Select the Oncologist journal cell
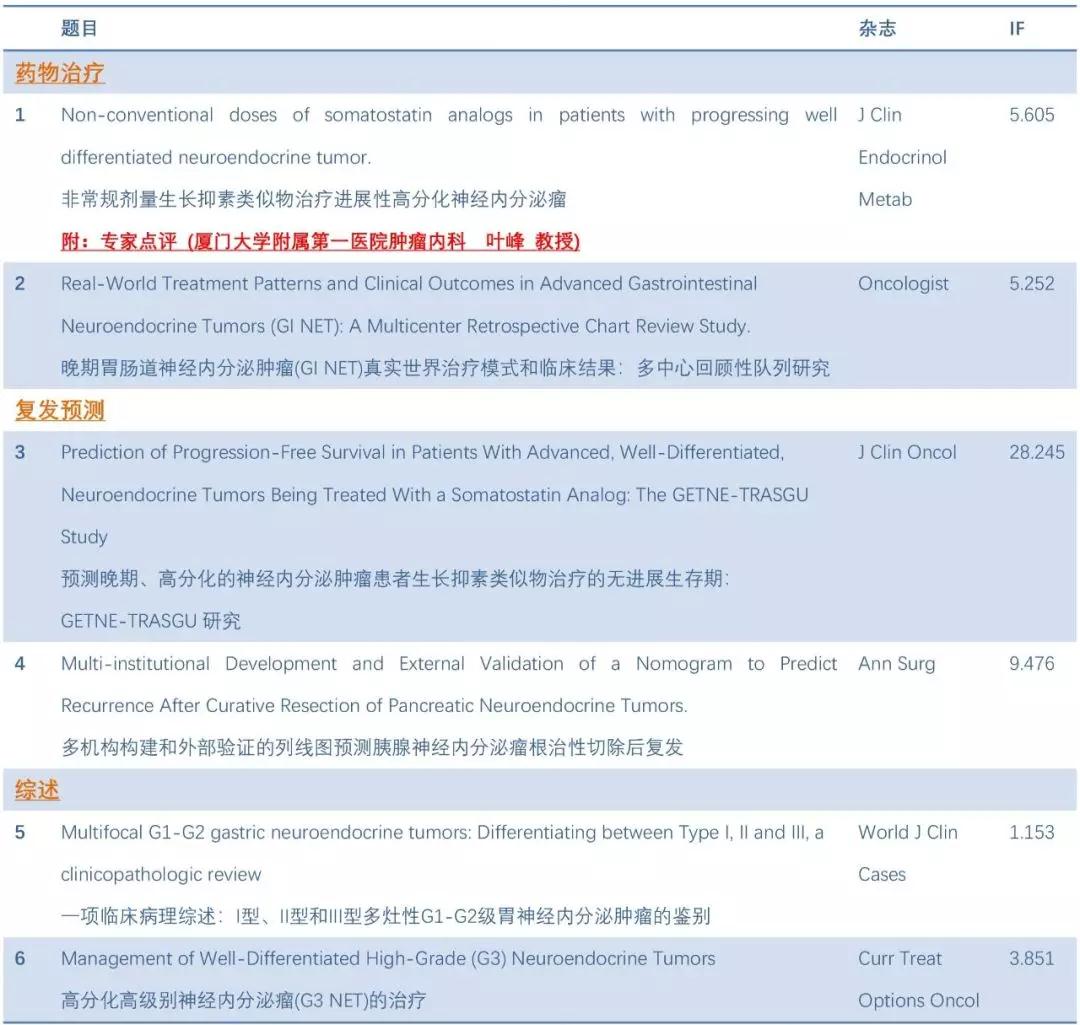Image resolution: width=1080 pixels, height=1025 pixels. [903, 284]
